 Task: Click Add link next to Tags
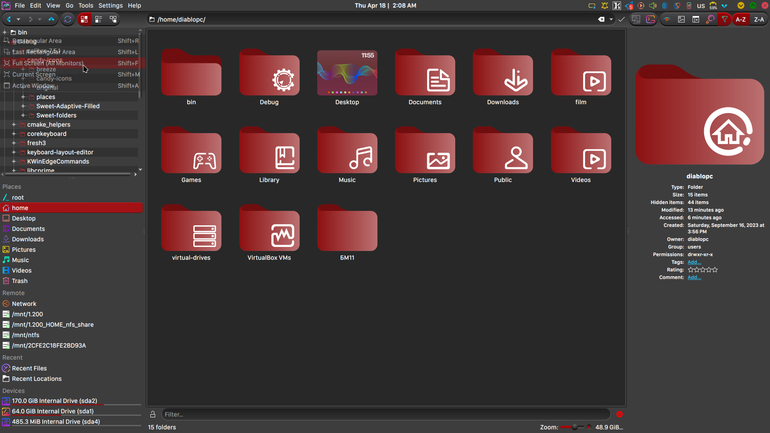[694, 262]
